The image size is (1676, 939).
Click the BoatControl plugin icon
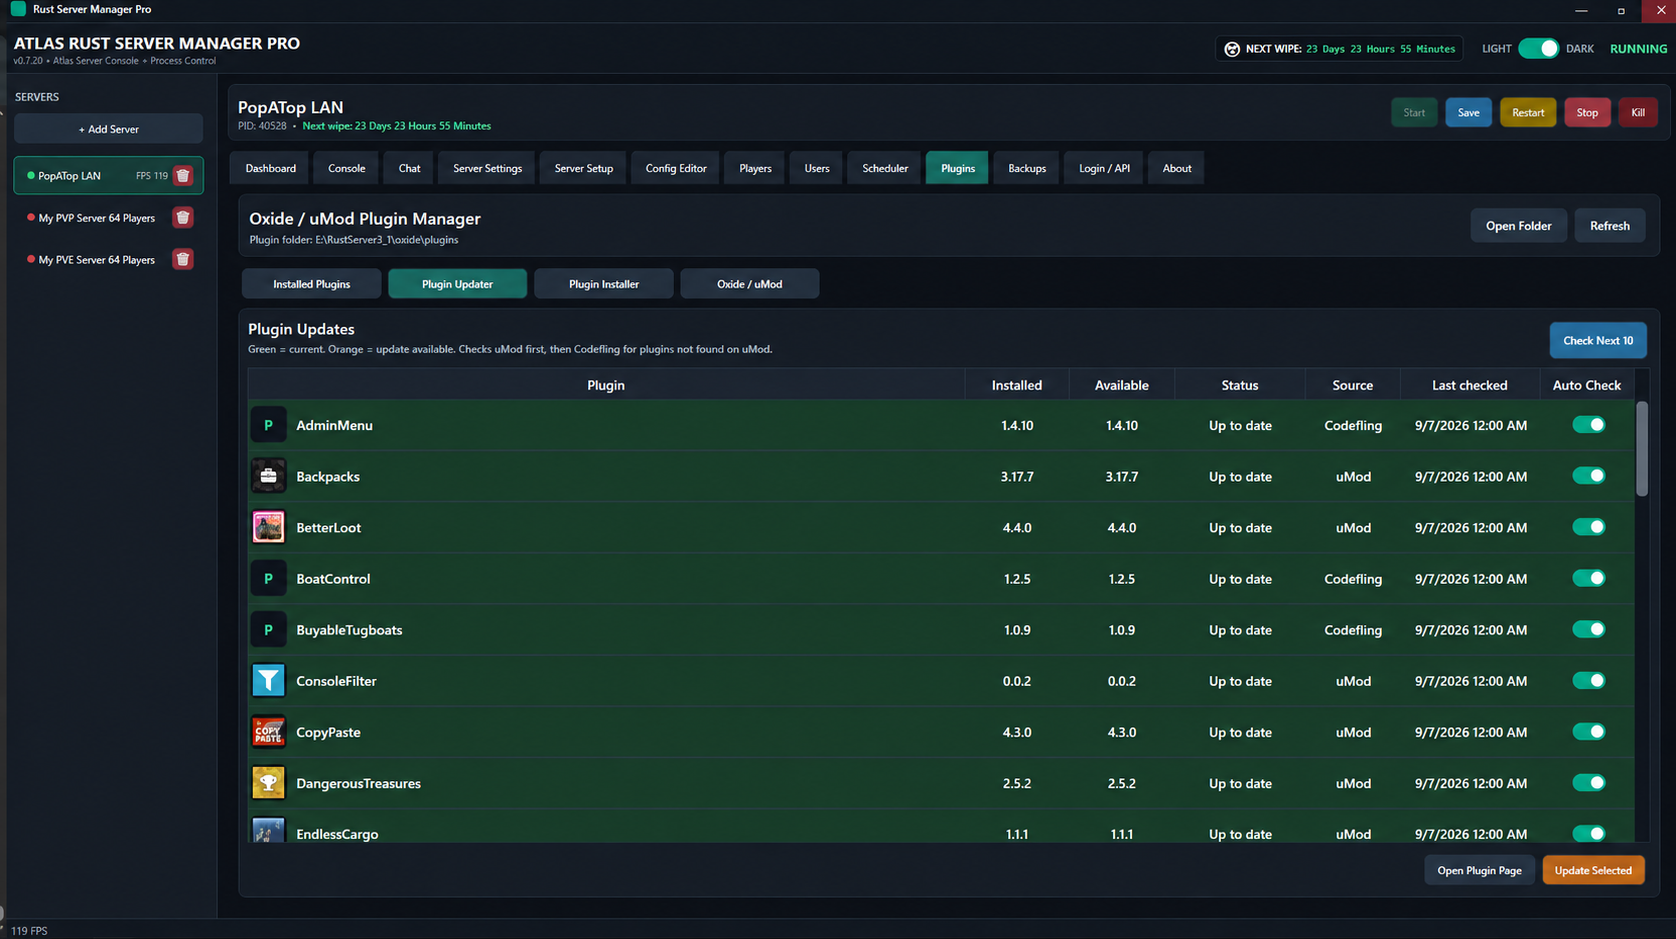coord(268,578)
